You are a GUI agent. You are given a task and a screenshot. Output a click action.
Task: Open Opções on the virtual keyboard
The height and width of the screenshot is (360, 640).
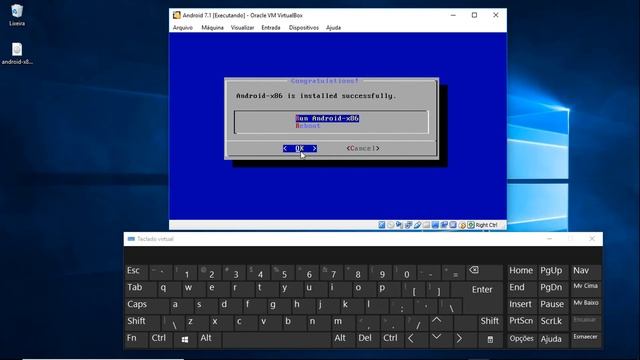[x=522, y=339]
